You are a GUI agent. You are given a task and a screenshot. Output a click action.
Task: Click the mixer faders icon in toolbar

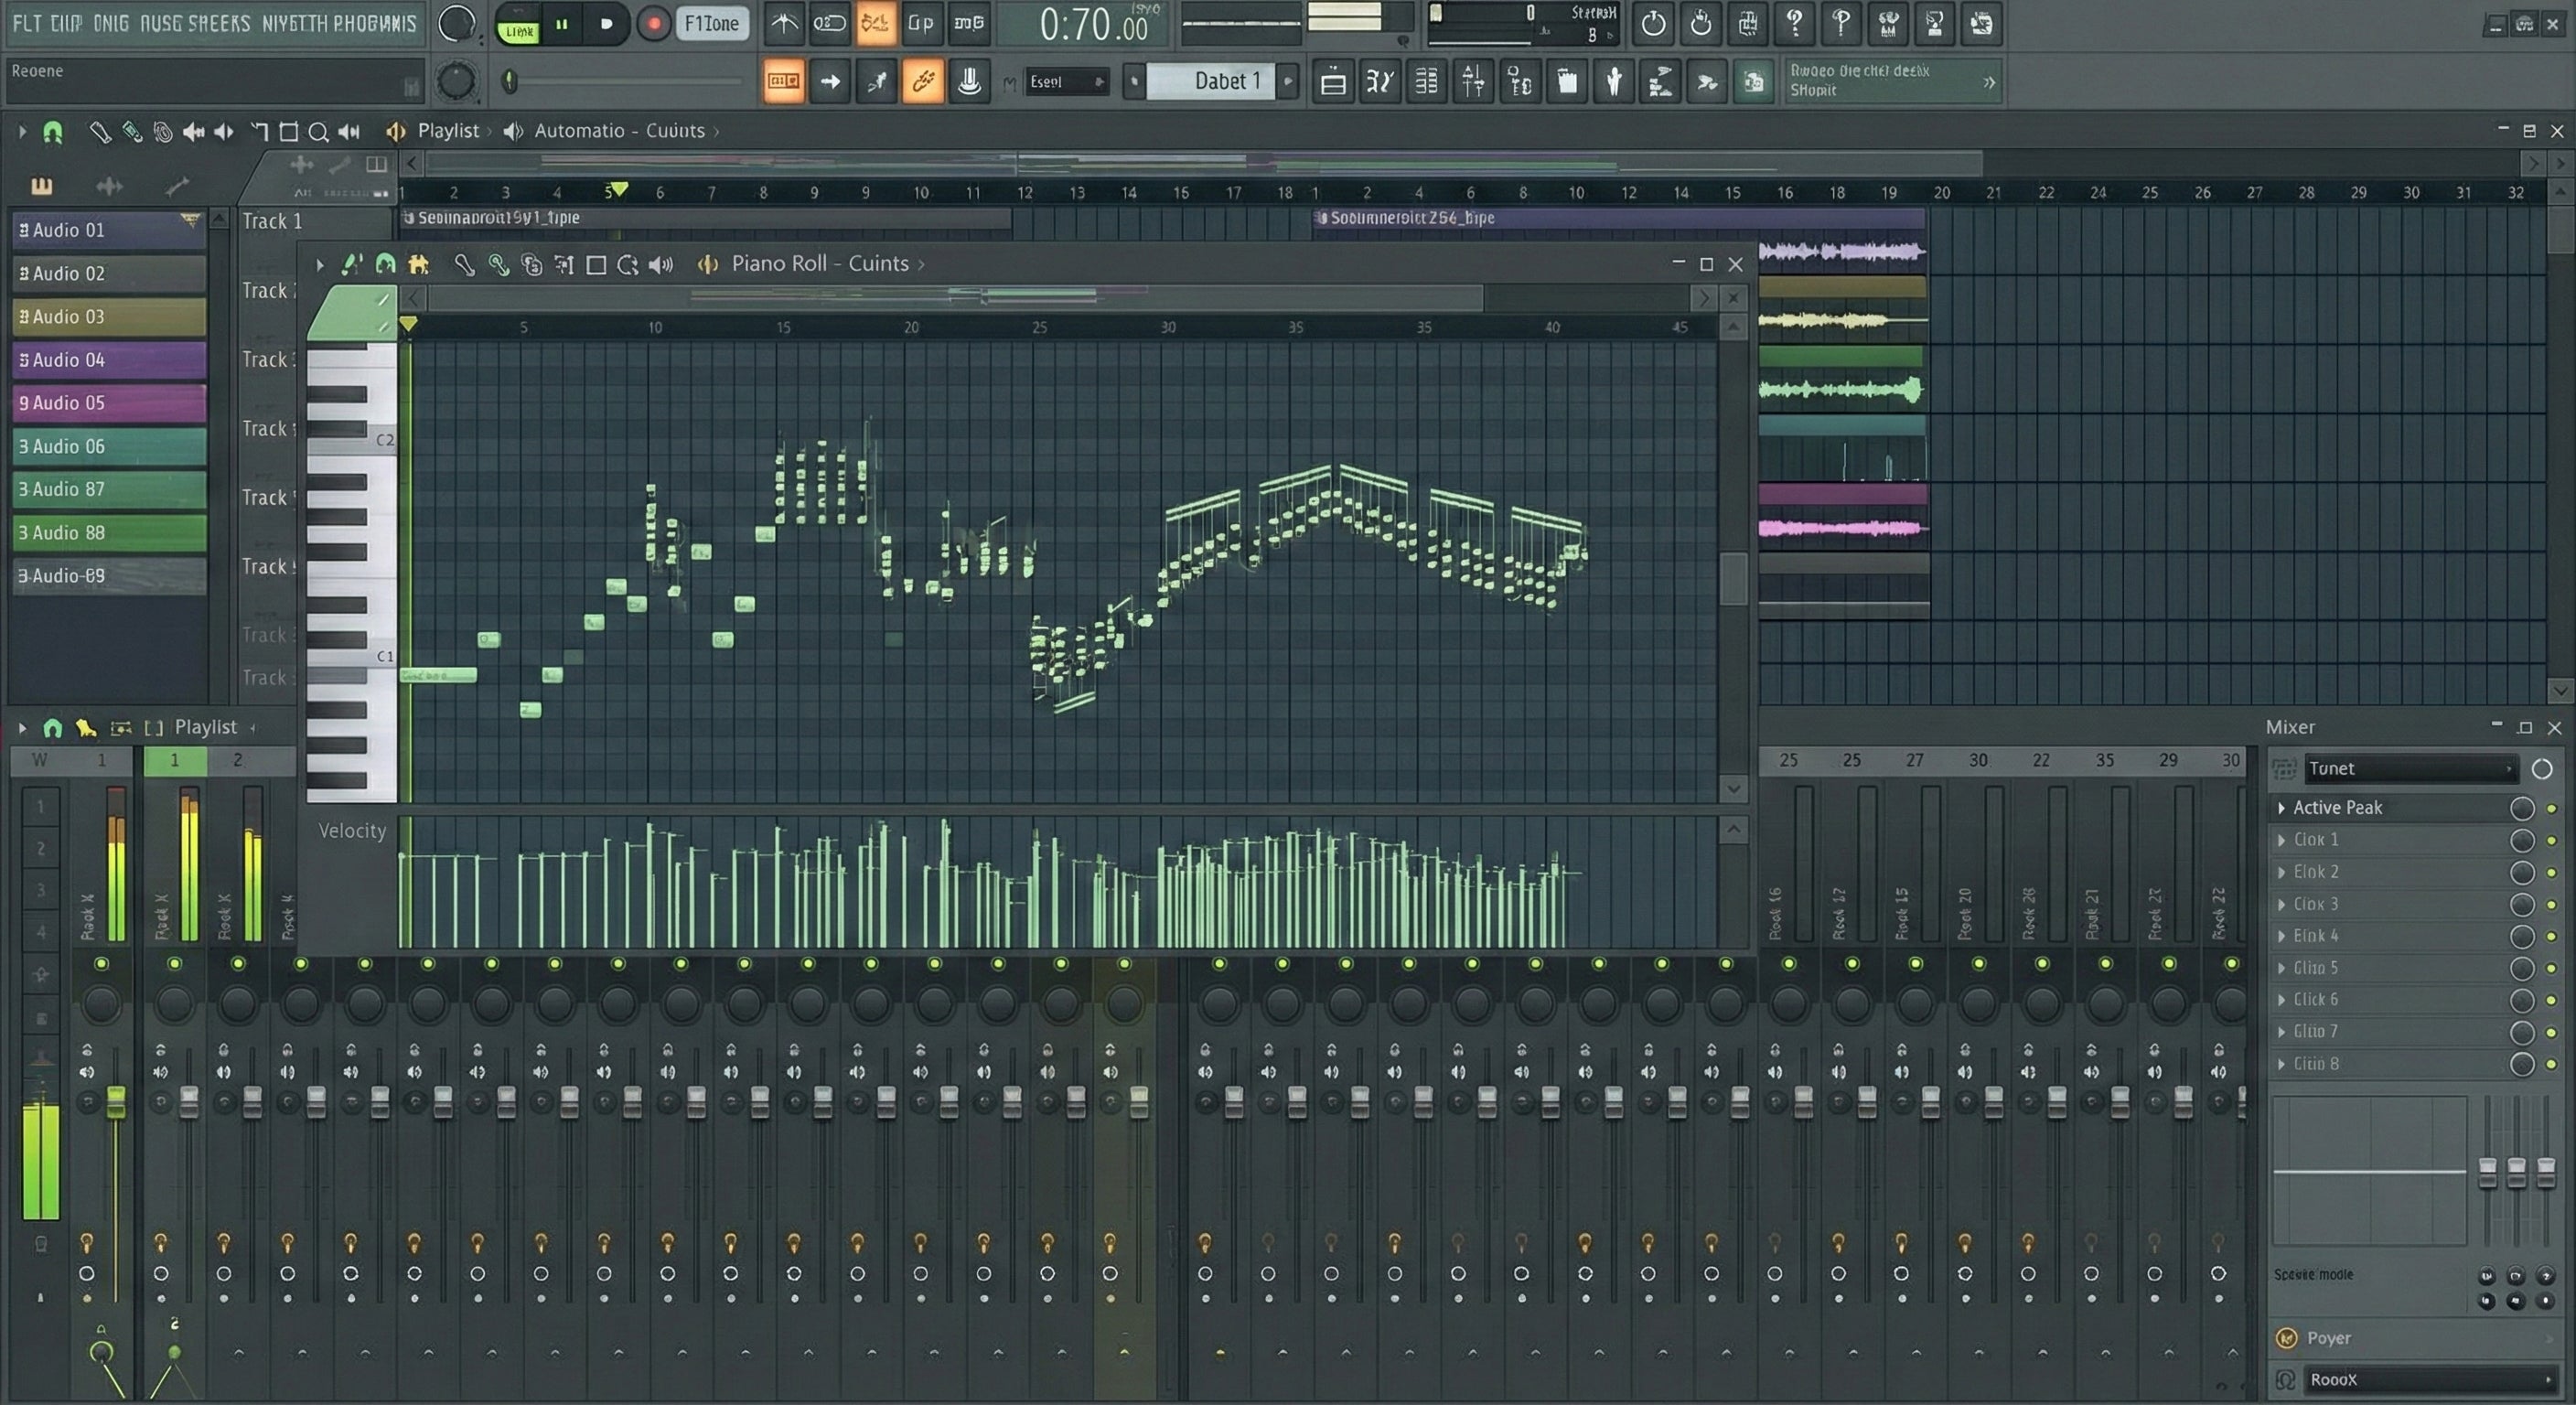pyautogui.click(x=1473, y=82)
